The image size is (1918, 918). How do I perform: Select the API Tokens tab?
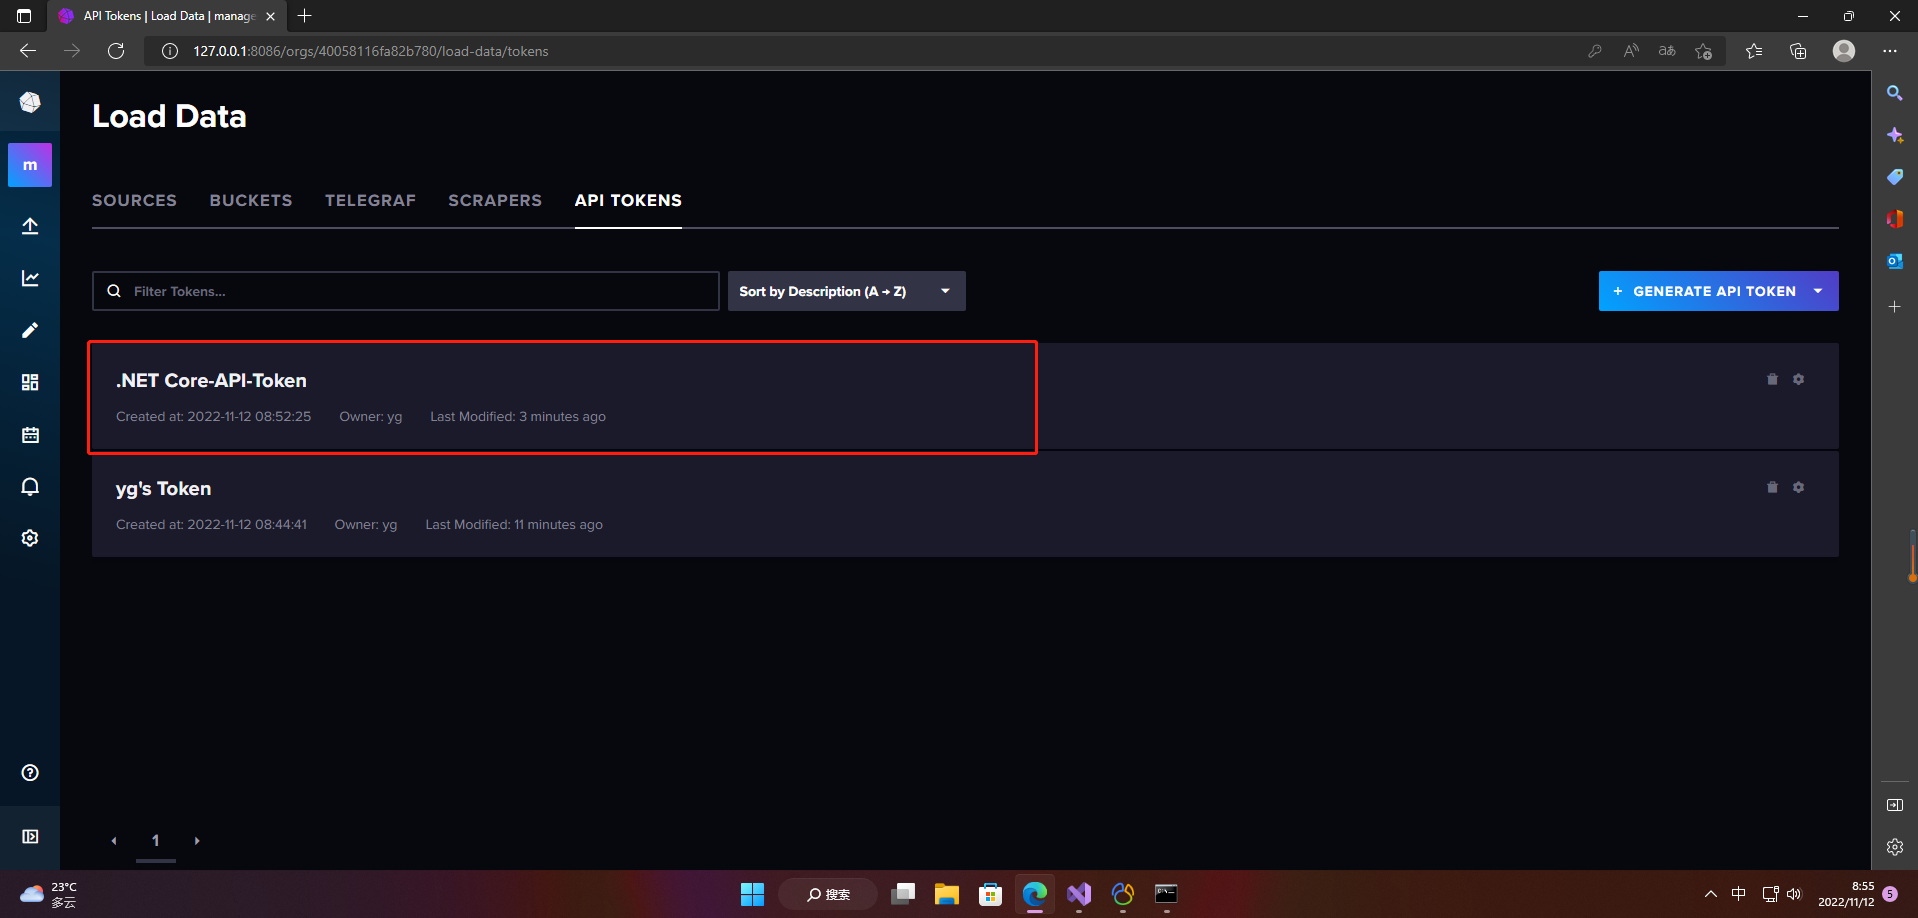pyautogui.click(x=628, y=200)
